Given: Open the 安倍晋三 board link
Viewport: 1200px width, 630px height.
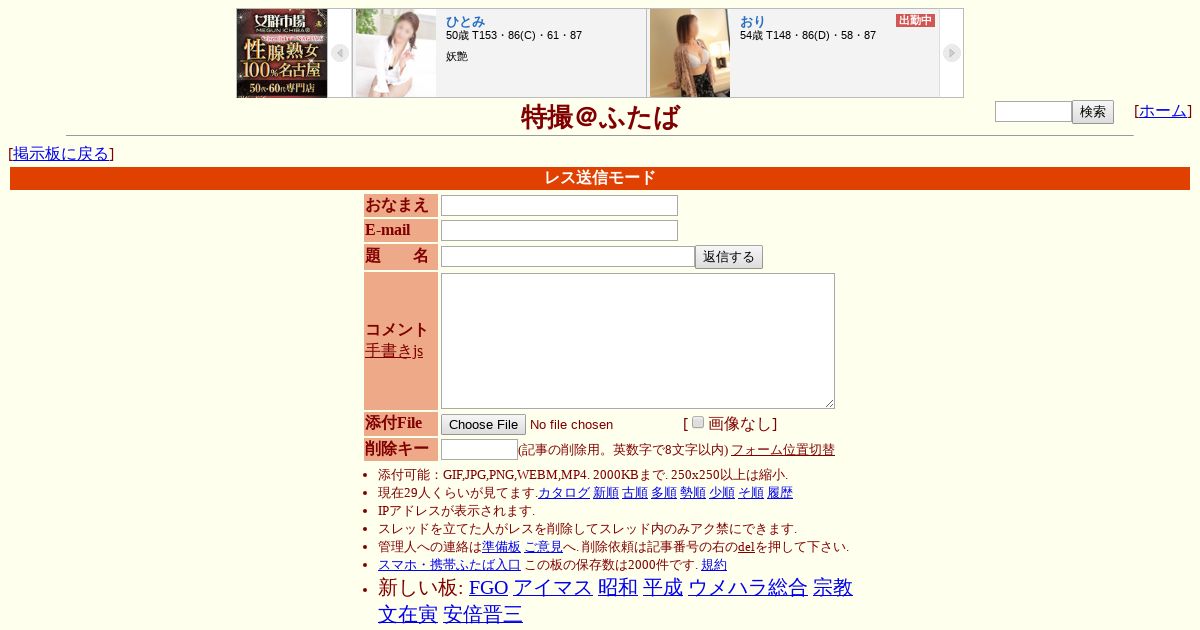Looking at the screenshot, I should (x=483, y=614).
